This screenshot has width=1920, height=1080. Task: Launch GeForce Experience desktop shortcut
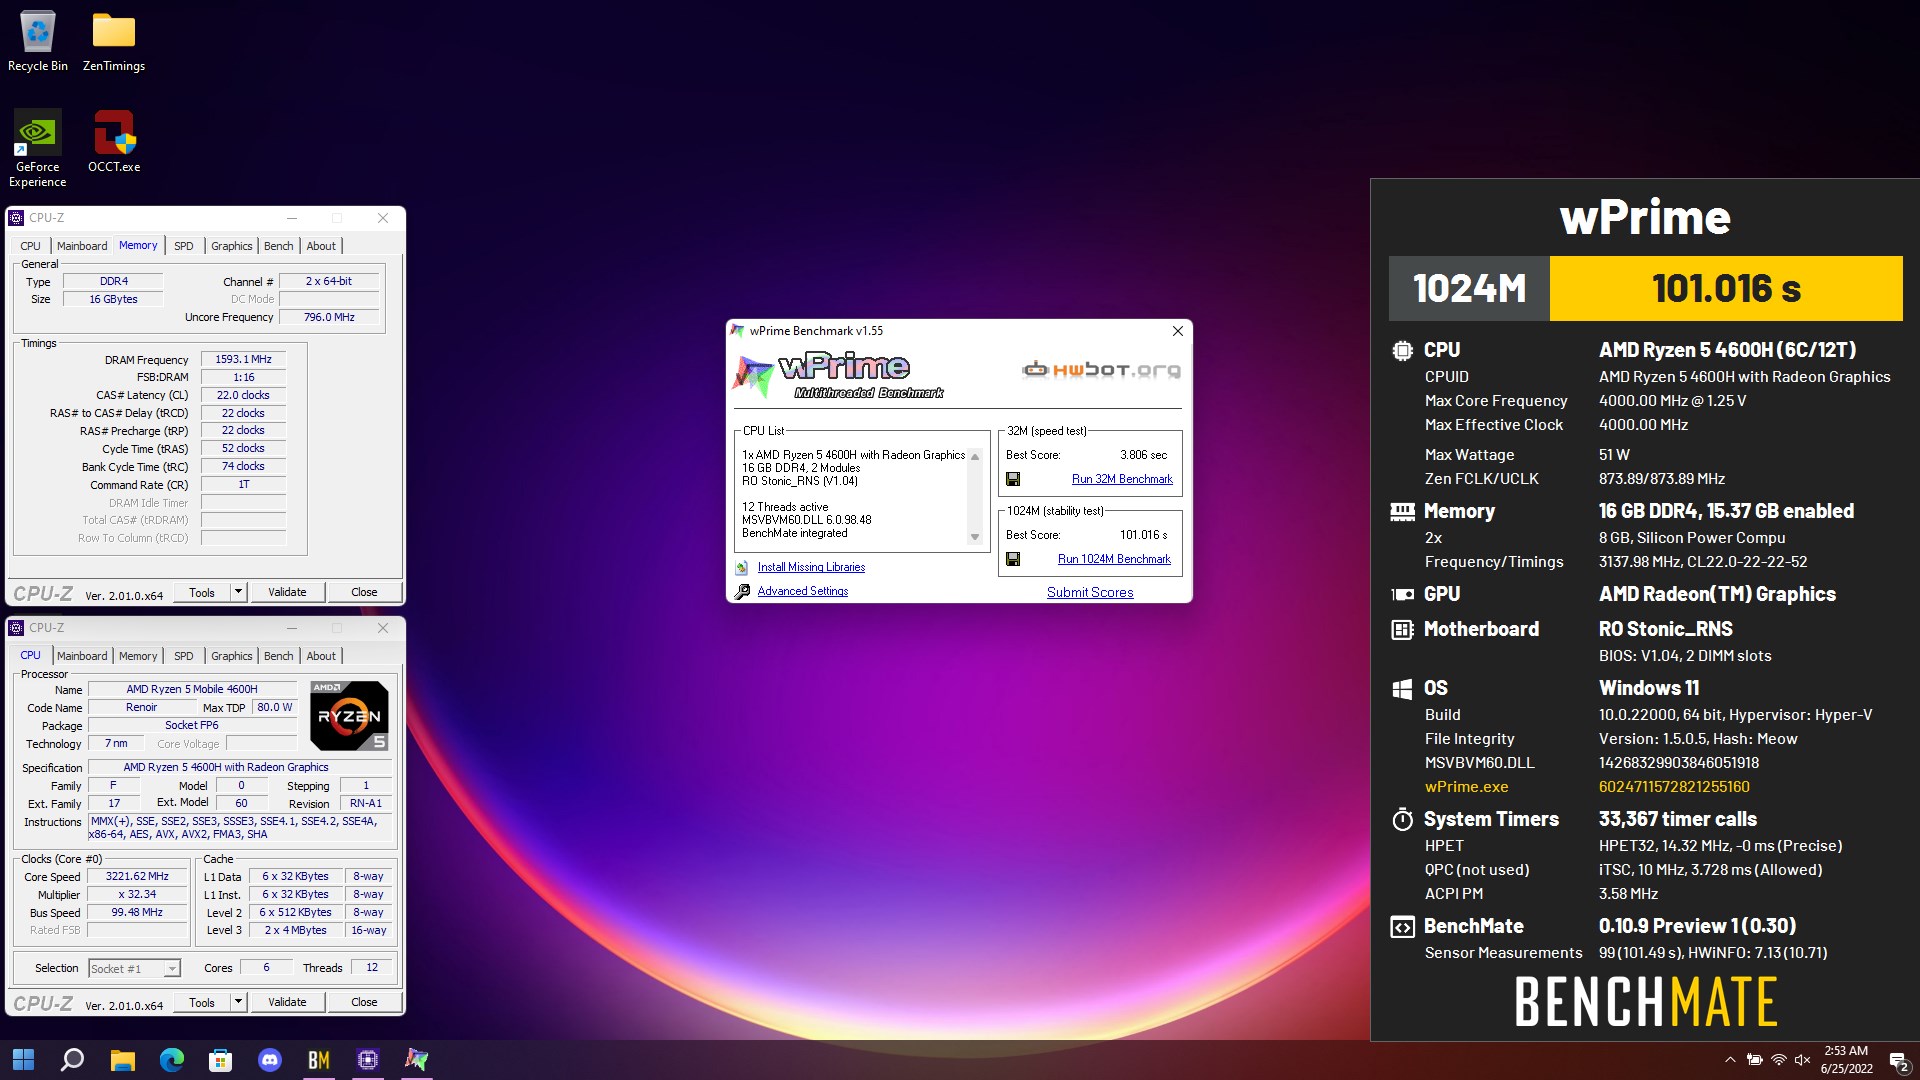tap(38, 148)
